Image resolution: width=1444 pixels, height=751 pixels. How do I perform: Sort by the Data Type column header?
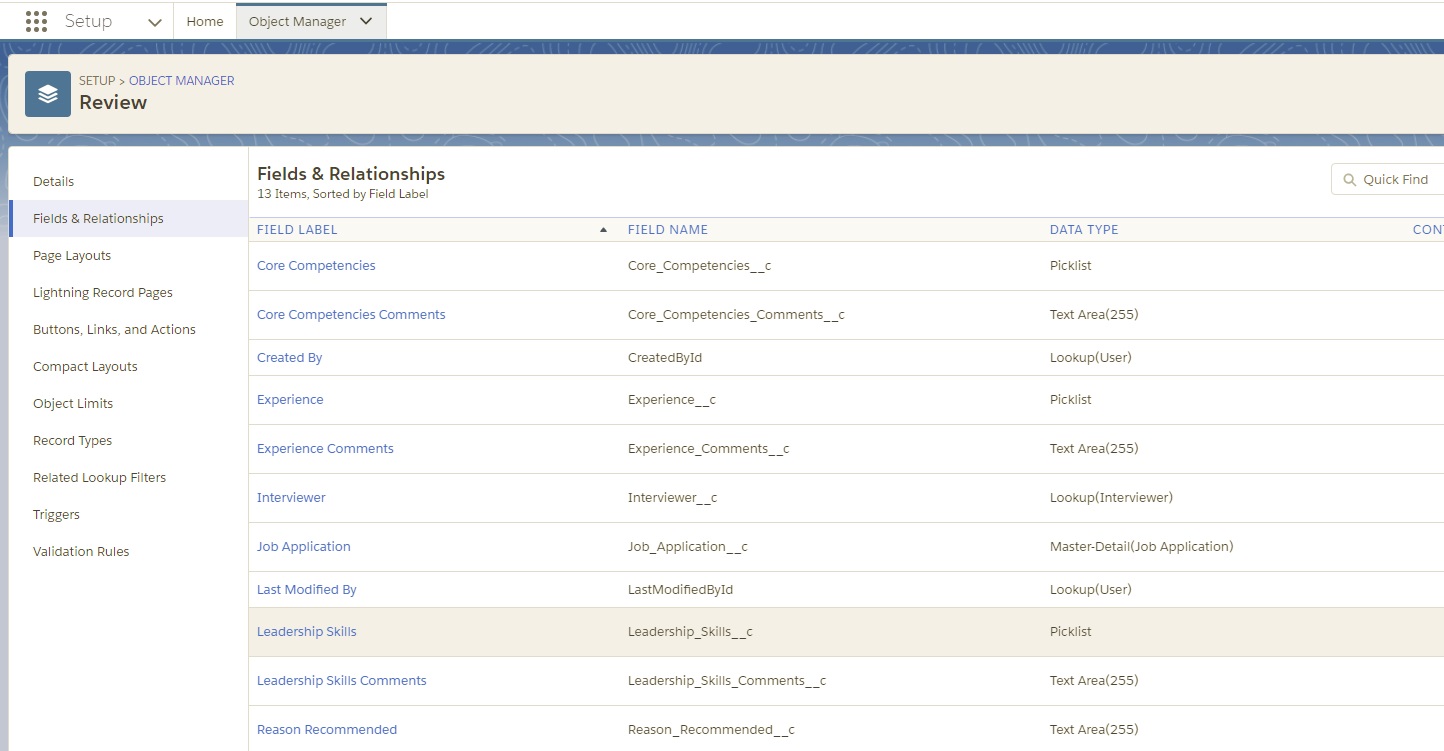(1083, 230)
